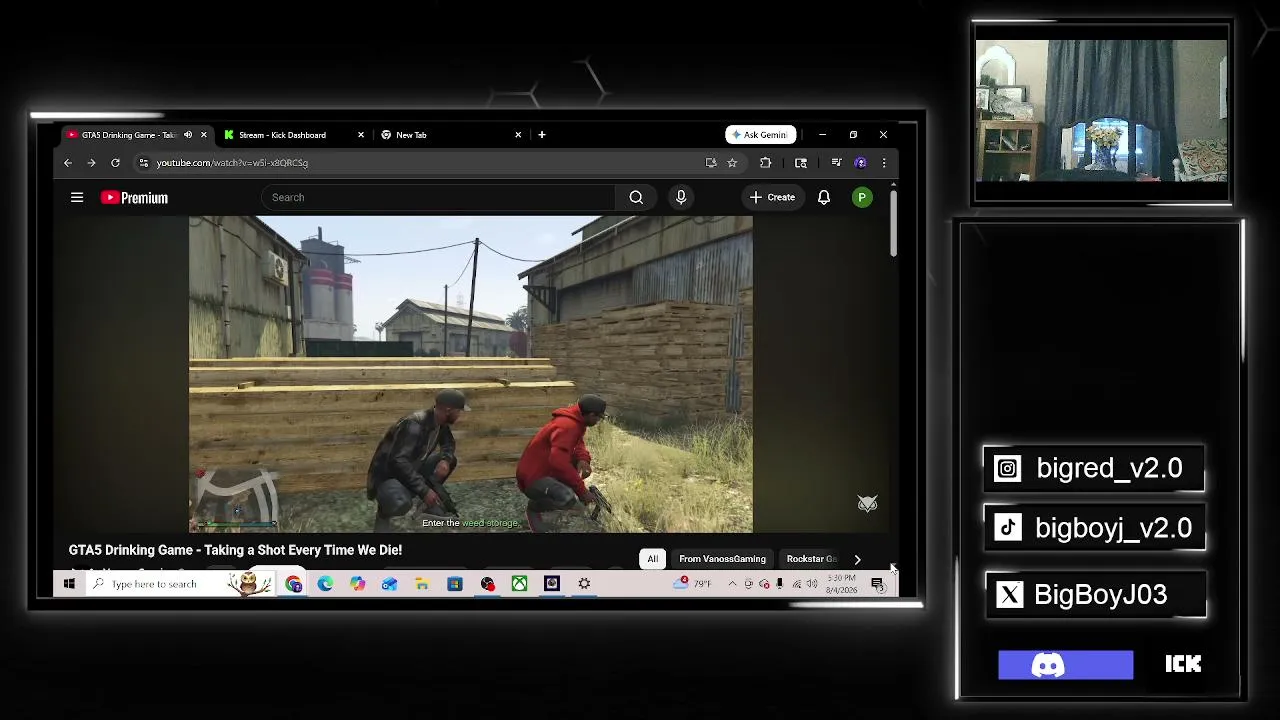This screenshot has width=1280, height=720.
Task: Open the Chrome profile avatar
Action: pyautogui.click(x=860, y=163)
